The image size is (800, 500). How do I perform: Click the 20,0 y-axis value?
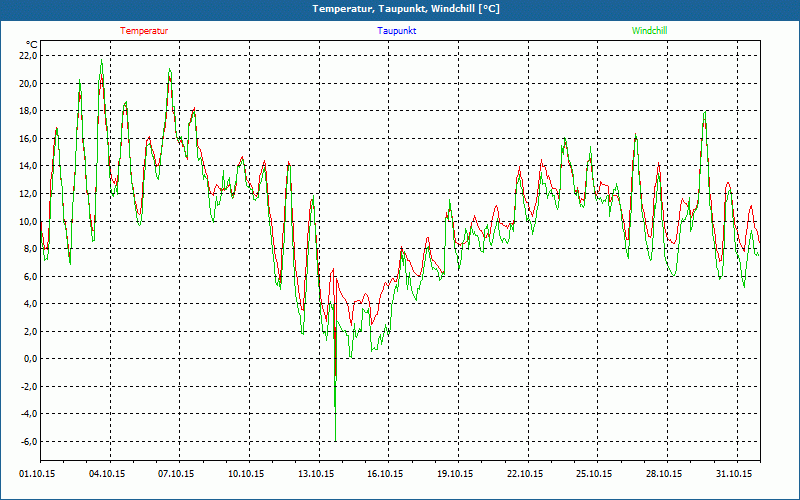tap(29, 83)
